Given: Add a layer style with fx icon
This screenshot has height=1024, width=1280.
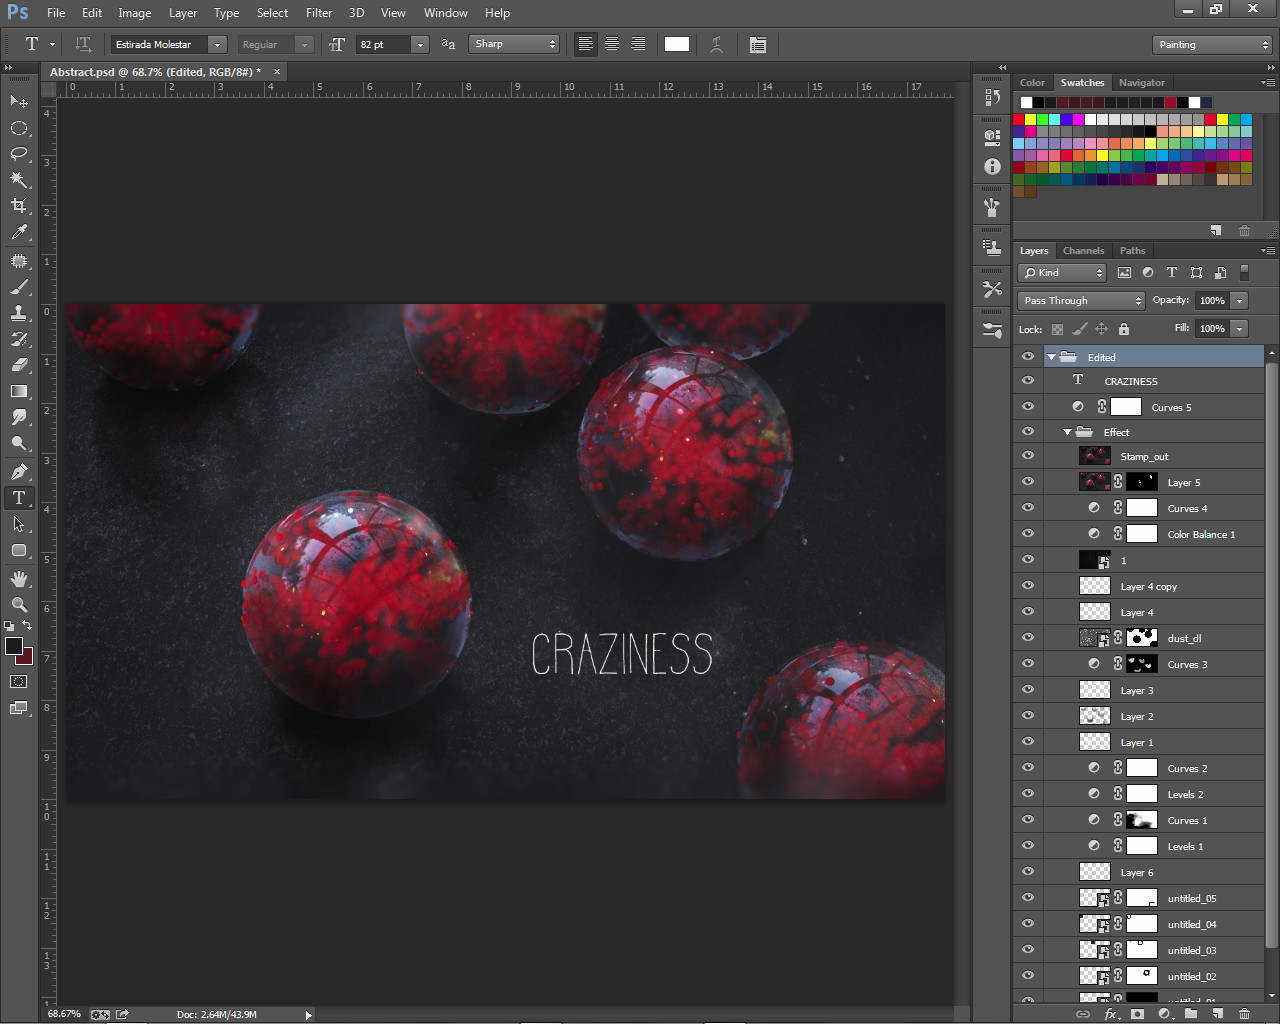Looking at the screenshot, I should coord(1110,1014).
